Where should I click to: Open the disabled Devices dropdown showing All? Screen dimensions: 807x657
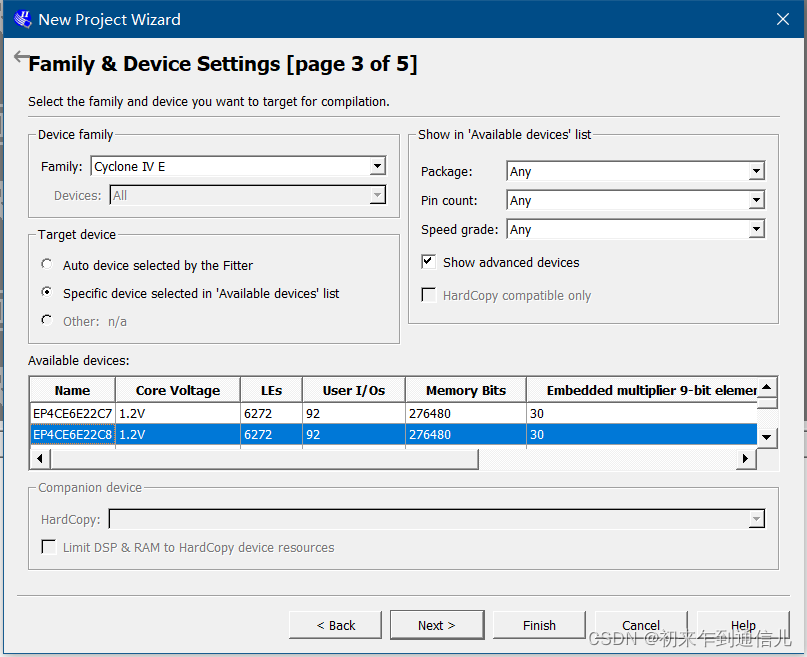click(248, 196)
